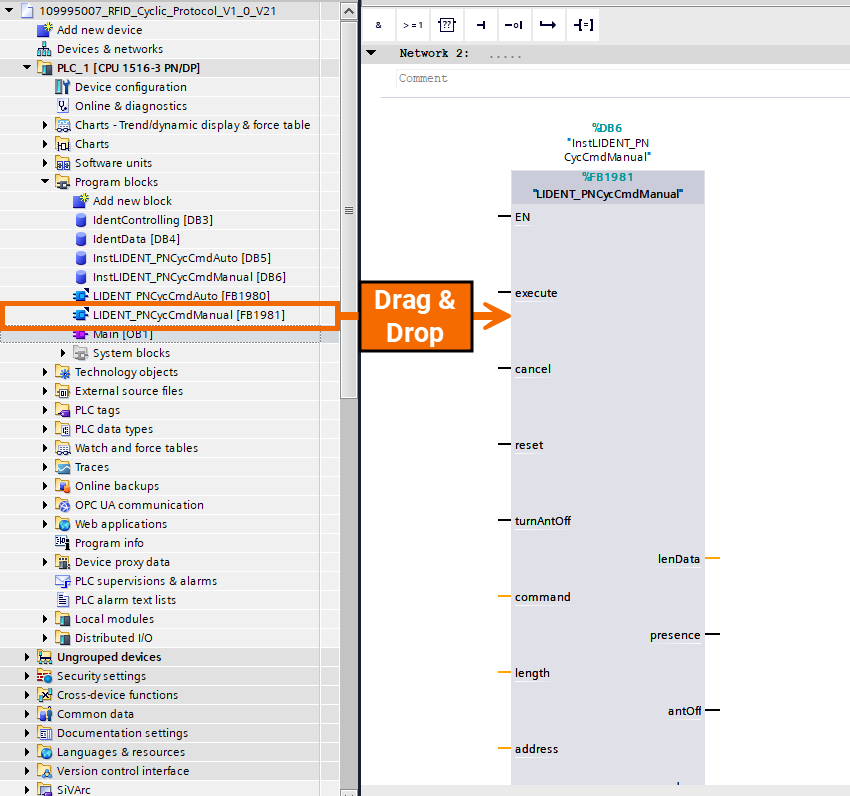Open Local modules folder
This screenshot has width=850, height=796.
[114, 619]
